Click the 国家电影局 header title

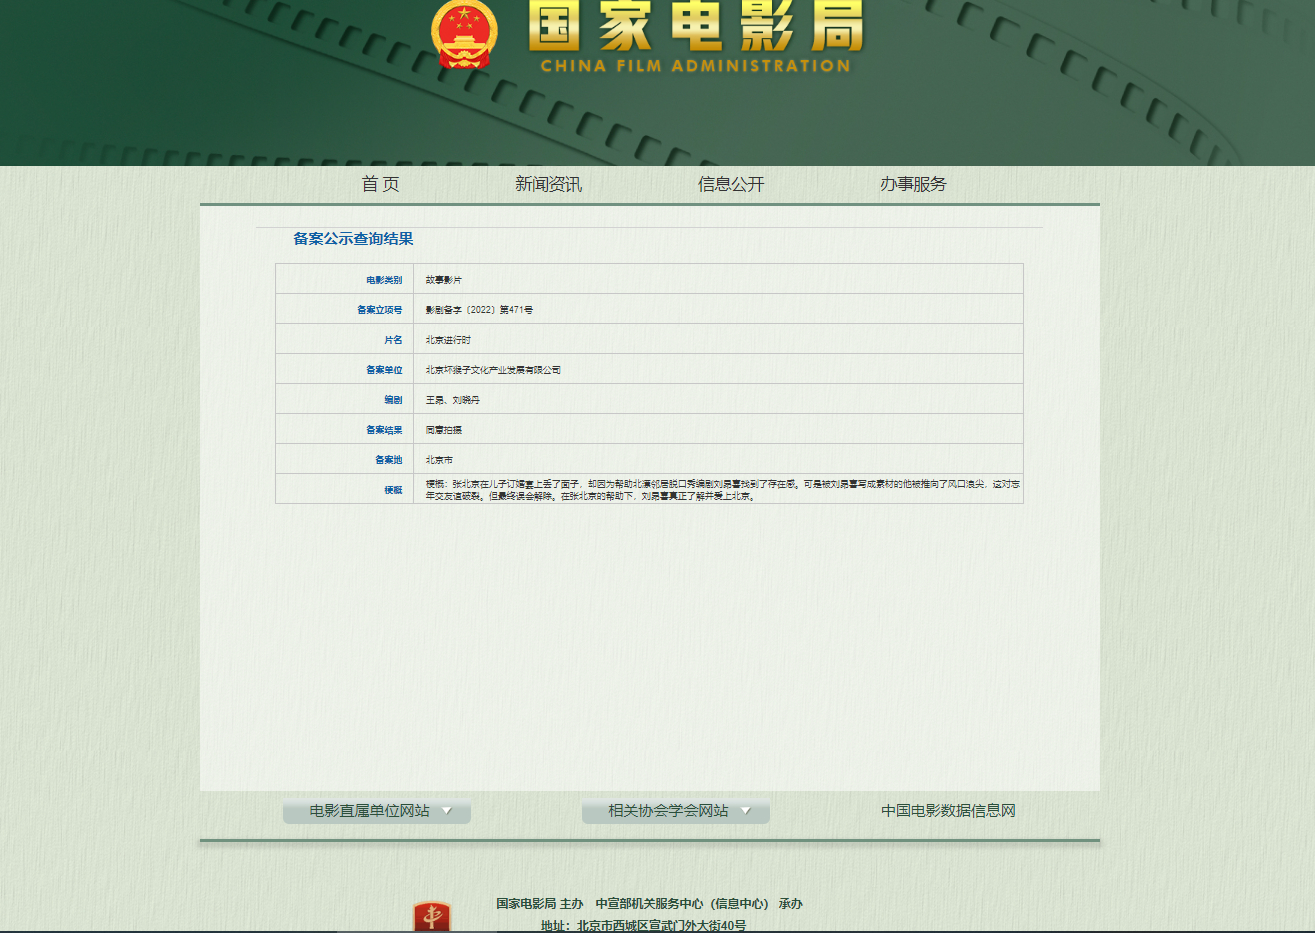[695, 26]
